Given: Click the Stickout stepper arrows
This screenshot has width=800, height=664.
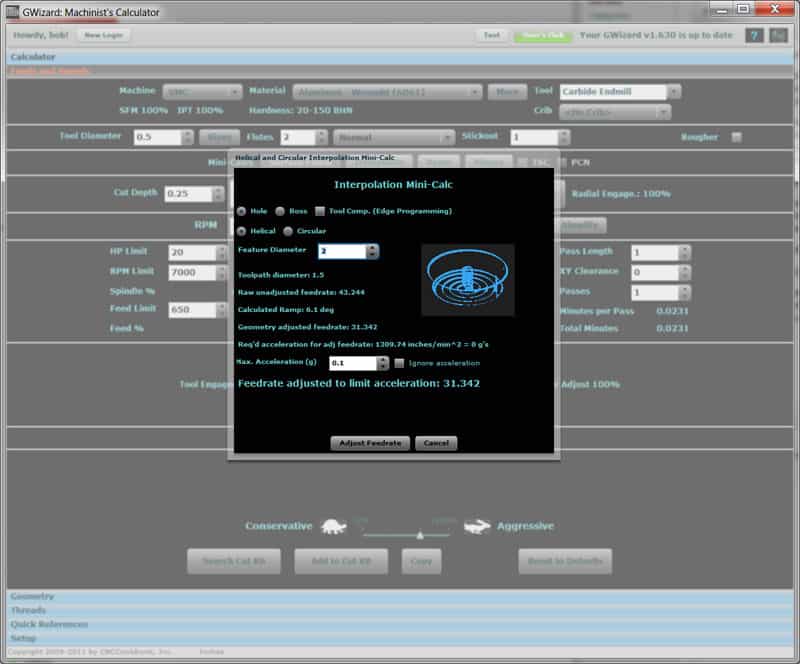Looking at the screenshot, I should pos(564,137).
